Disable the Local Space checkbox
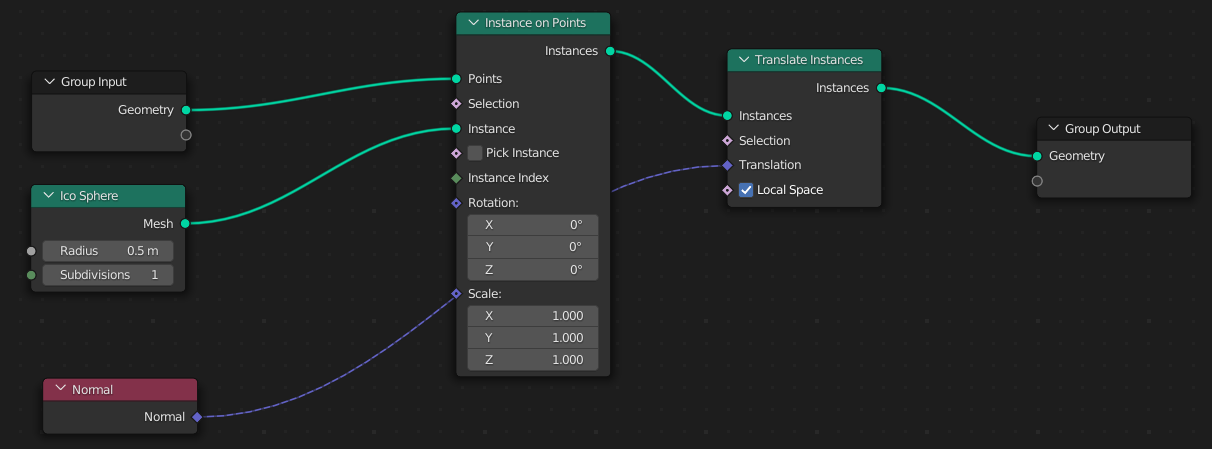This screenshot has width=1212, height=449. click(x=746, y=190)
